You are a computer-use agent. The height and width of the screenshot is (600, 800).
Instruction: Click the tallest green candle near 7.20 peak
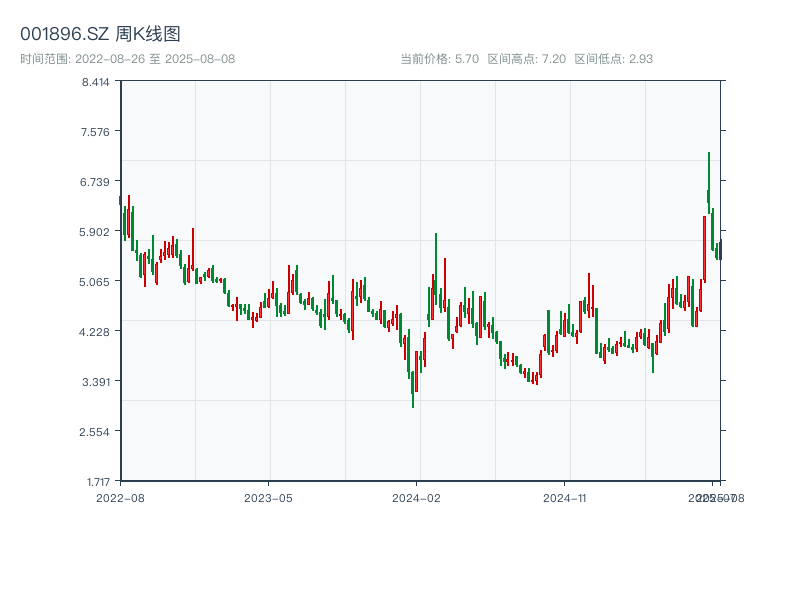tap(709, 183)
